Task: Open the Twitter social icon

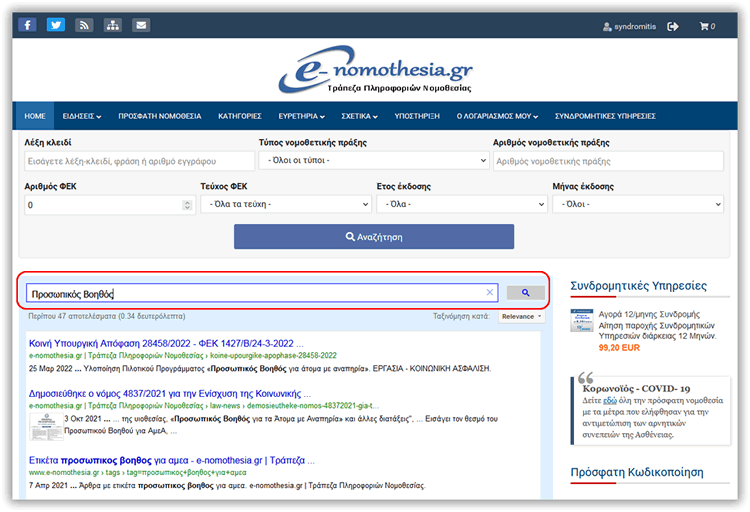Action: (x=56, y=25)
